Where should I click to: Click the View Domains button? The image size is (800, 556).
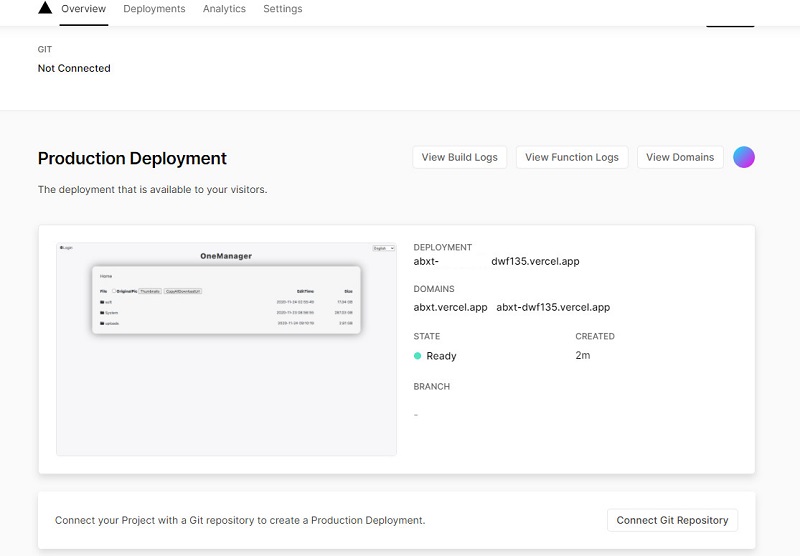coord(680,157)
